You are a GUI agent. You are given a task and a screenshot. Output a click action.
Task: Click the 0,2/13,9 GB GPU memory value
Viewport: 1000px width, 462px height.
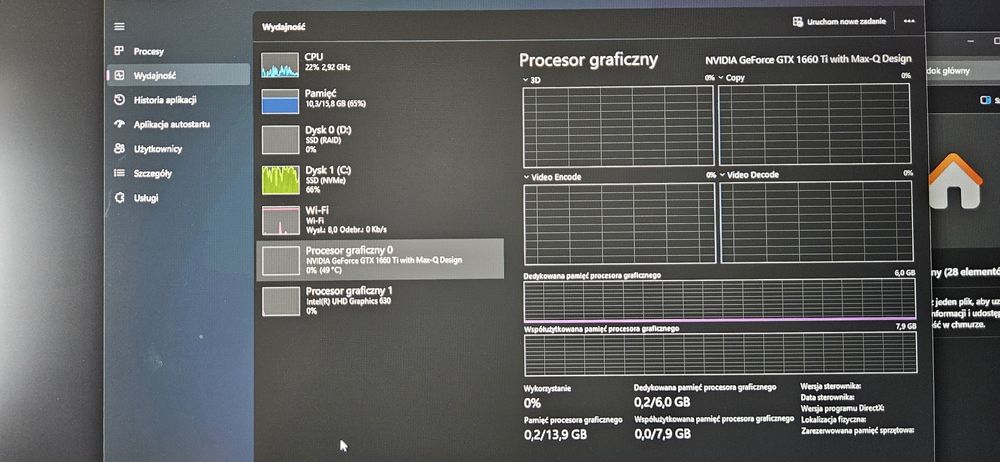(555, 435)
